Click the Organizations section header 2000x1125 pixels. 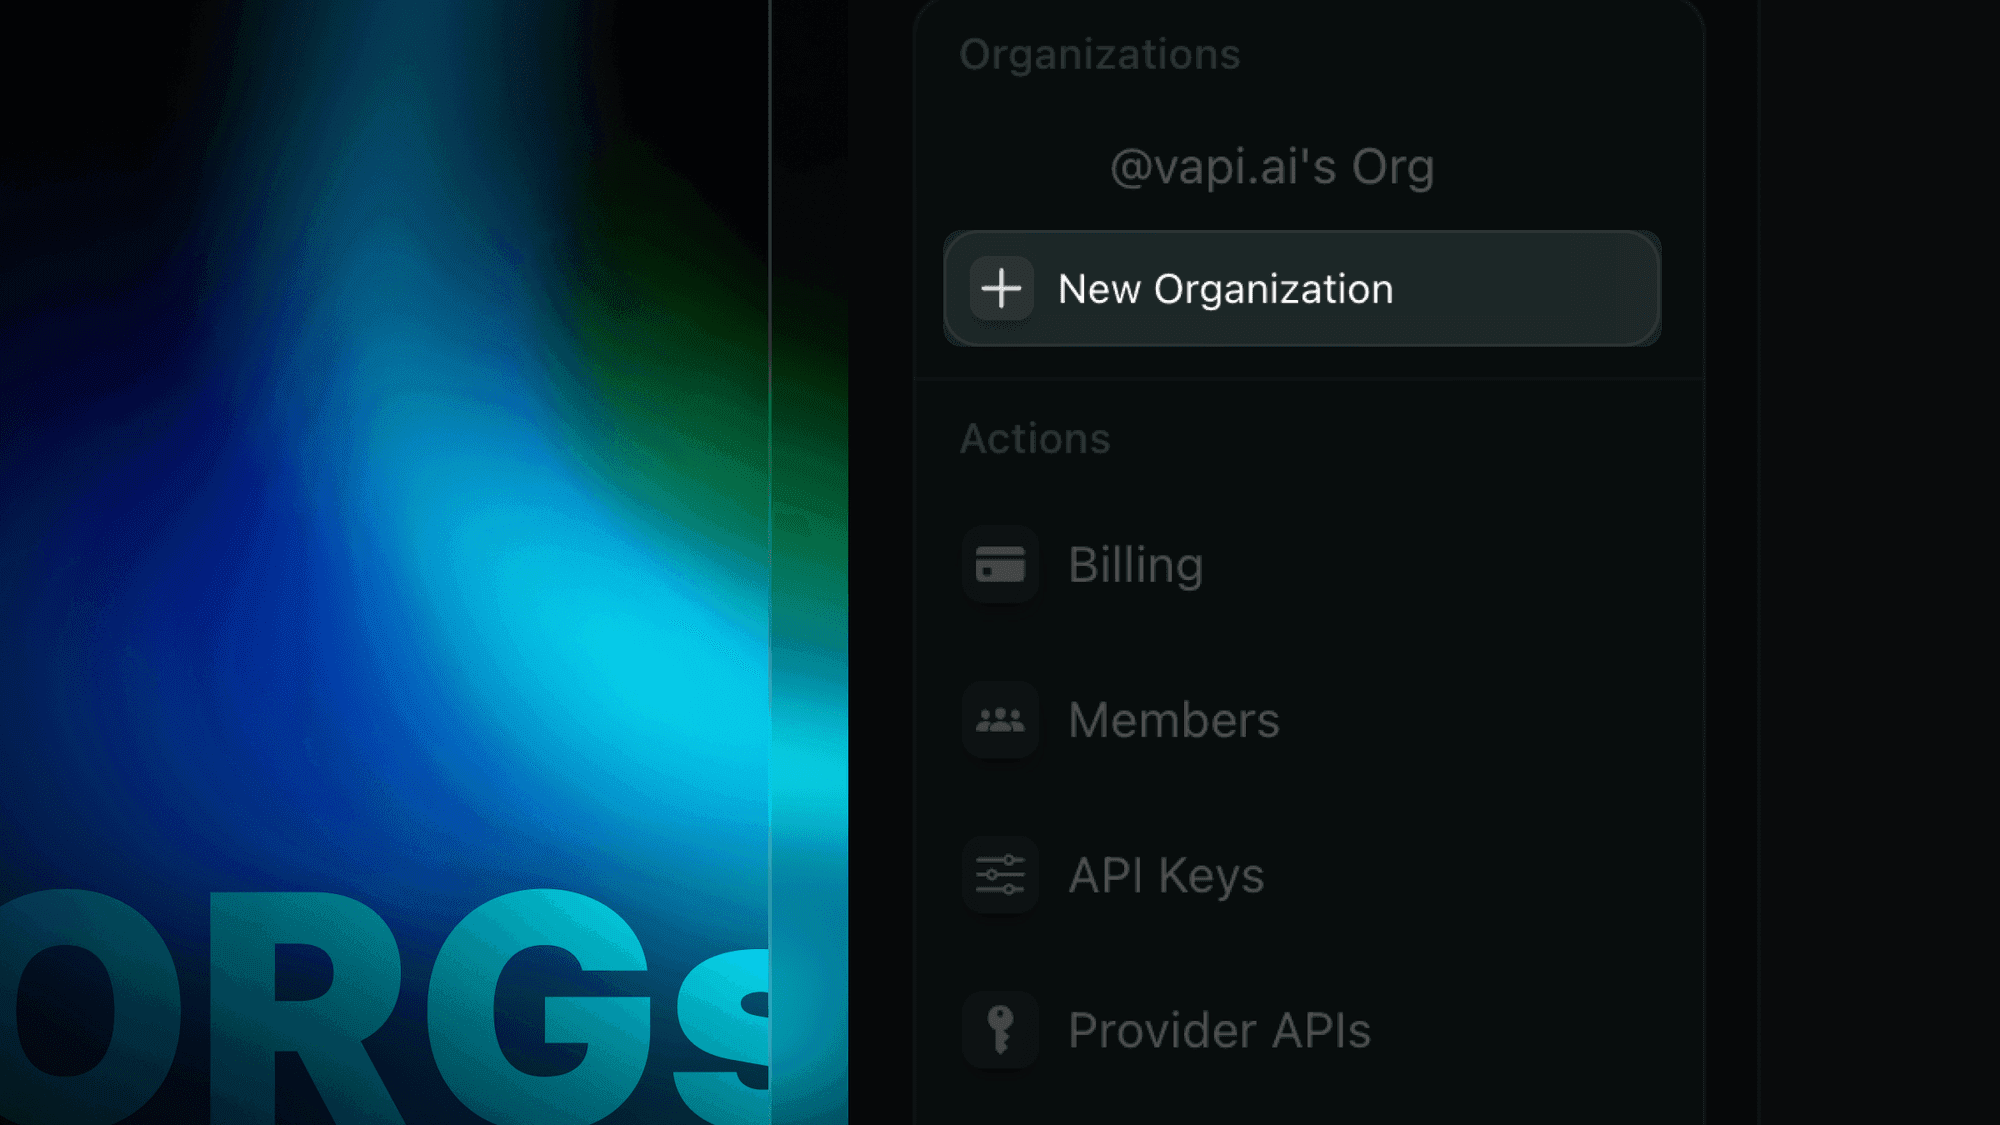click(1100, 55)
